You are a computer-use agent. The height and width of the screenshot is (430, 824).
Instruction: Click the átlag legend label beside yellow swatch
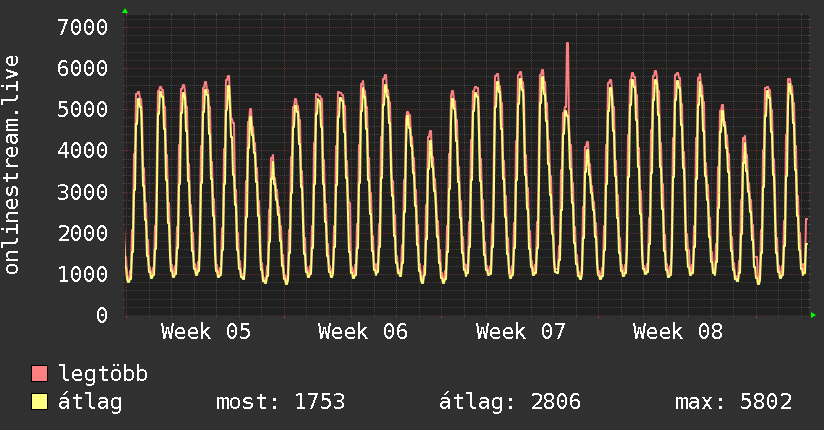tap(90, 402)
